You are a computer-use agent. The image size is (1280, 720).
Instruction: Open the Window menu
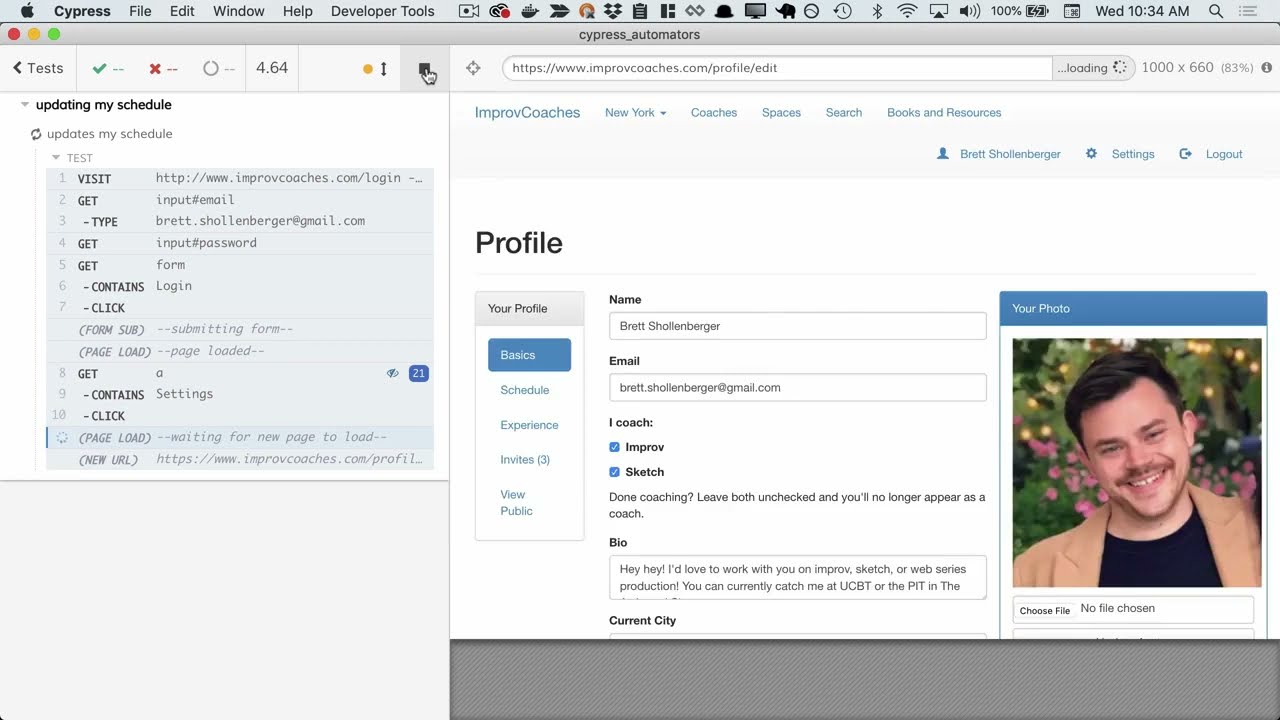tap(239, 12)
